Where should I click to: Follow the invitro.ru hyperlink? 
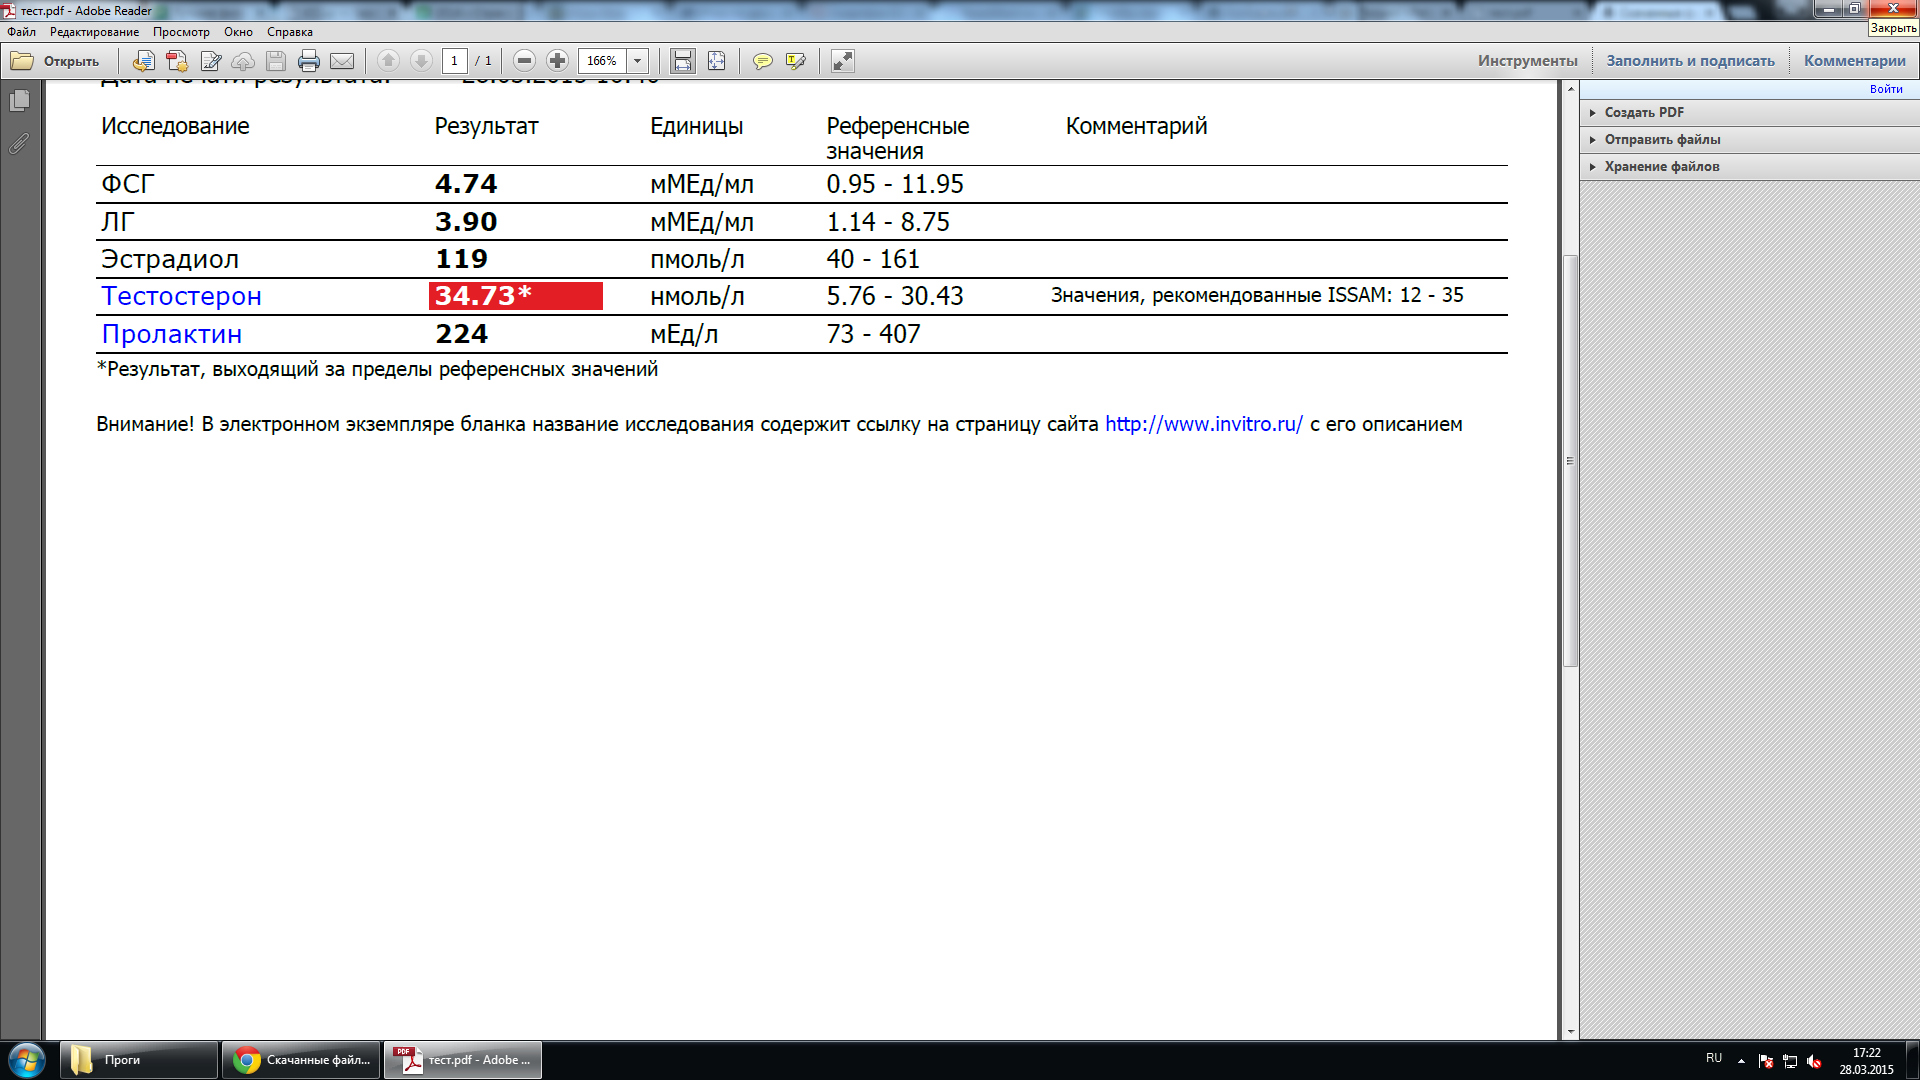tap(1203, 424)
